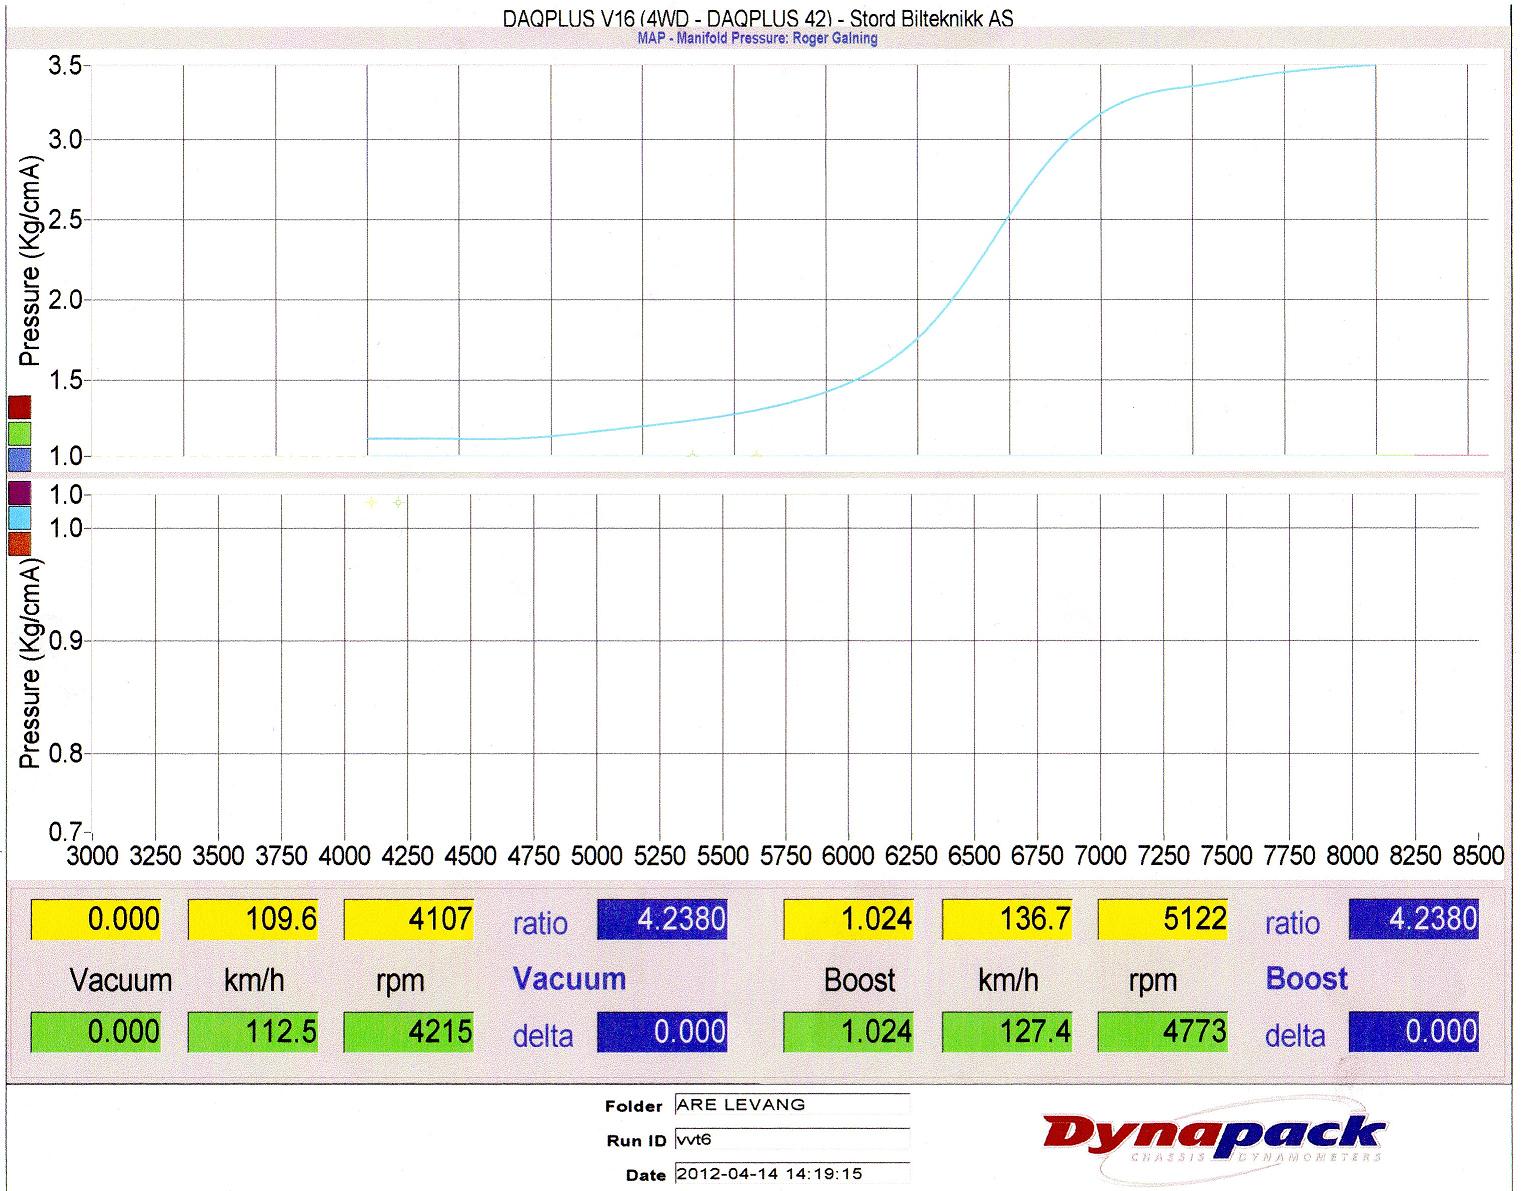Select the cyan trace color swatch
The height and width of the screenshot is (1191, 1521).
(20, 517)
